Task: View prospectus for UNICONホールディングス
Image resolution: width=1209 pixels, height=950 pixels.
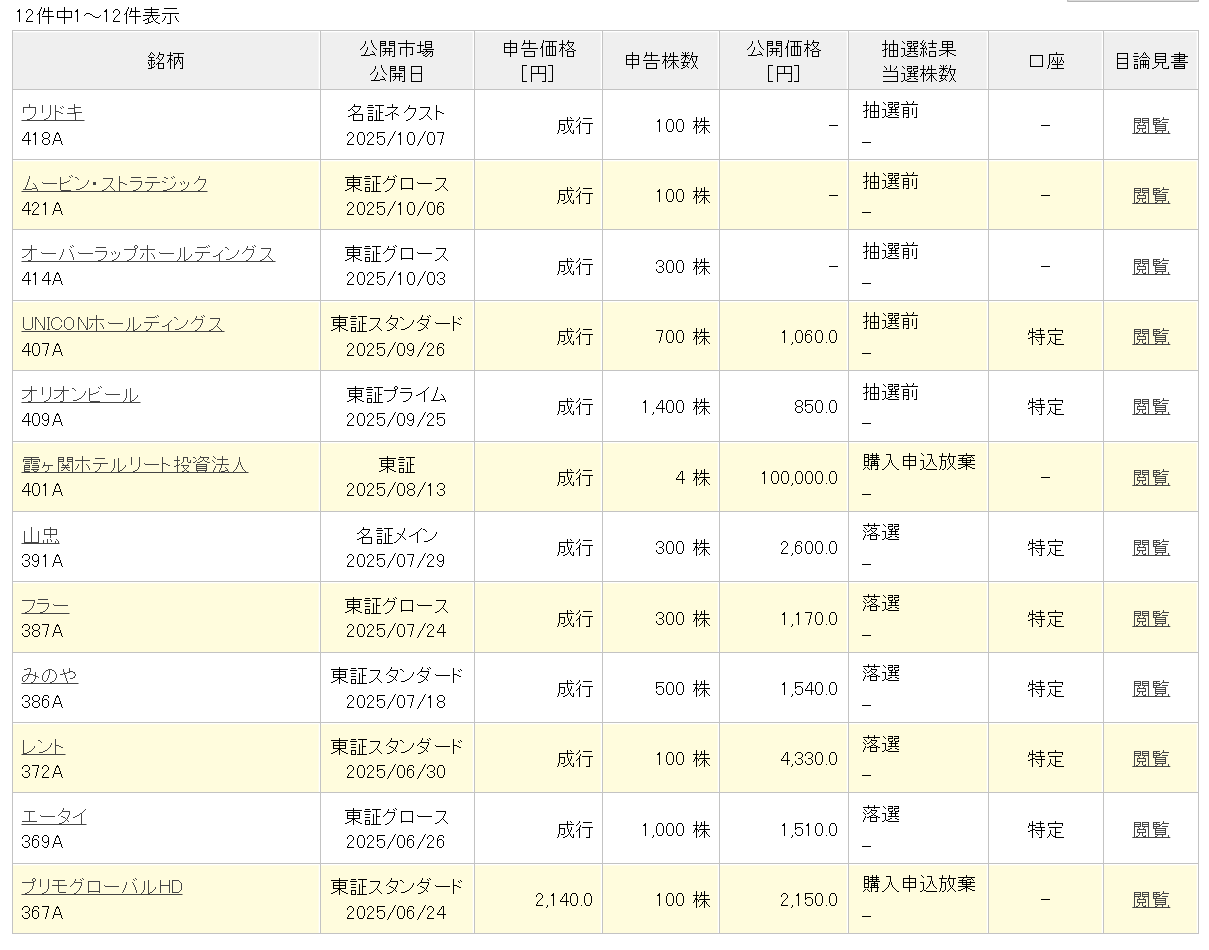Action: click(x=1150, y=337)
